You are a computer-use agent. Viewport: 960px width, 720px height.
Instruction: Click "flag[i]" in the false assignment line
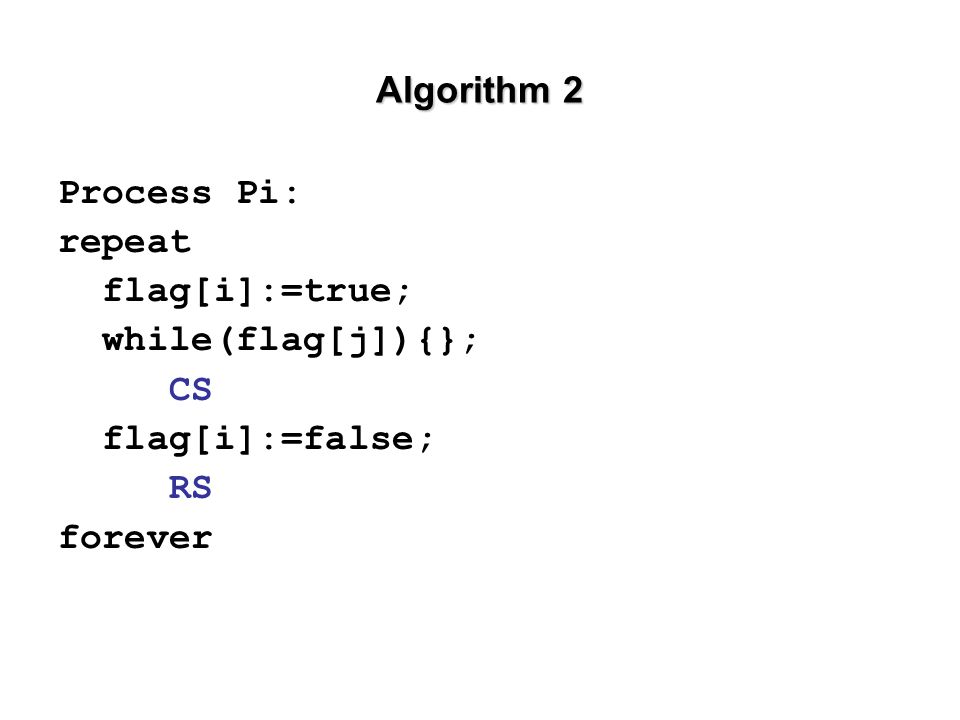(x=178, y=439)
